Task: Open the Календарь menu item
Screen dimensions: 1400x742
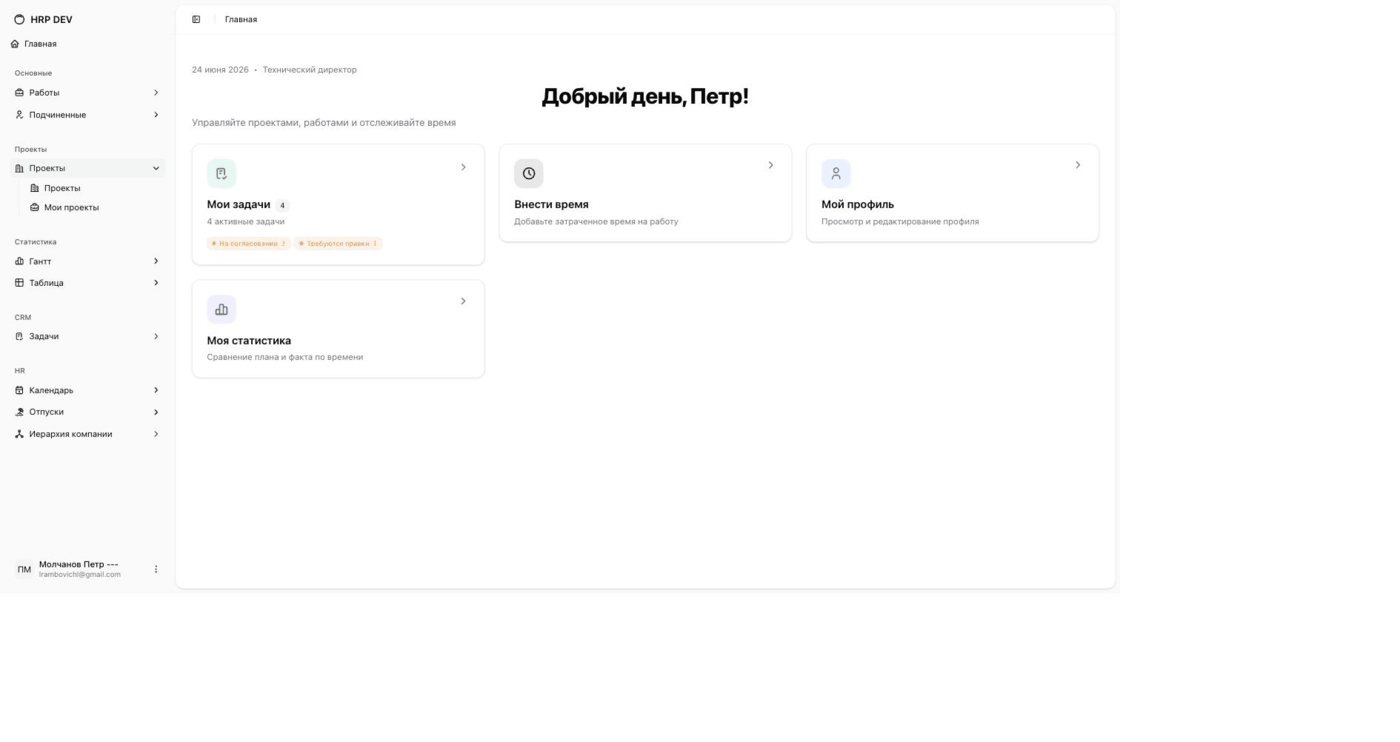Action: [x=87, y=390]
